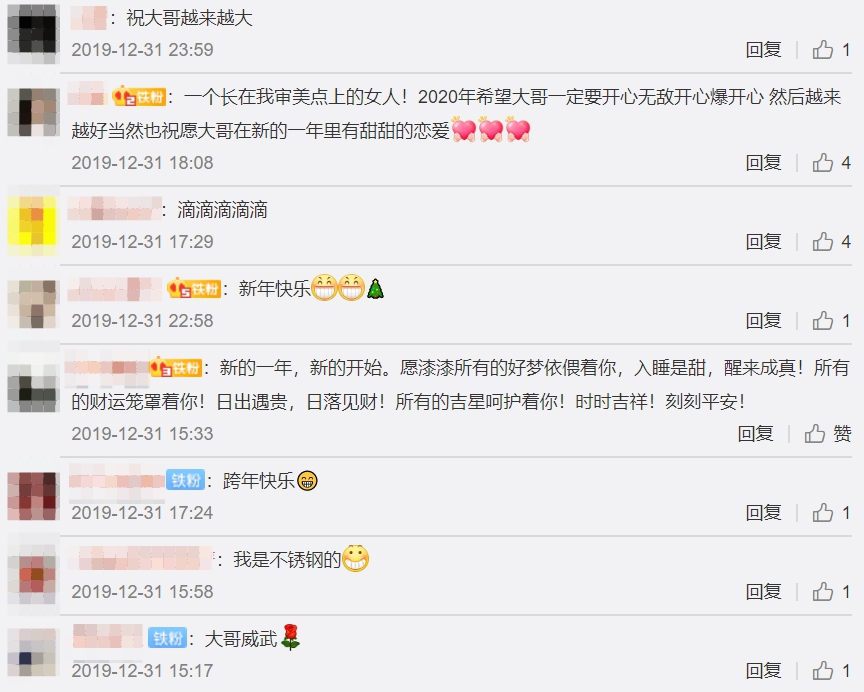Like the 大哥威武 comment
The height and width of the screenshot is (692, 864).
pyautogui.click(x=831, y=671)
